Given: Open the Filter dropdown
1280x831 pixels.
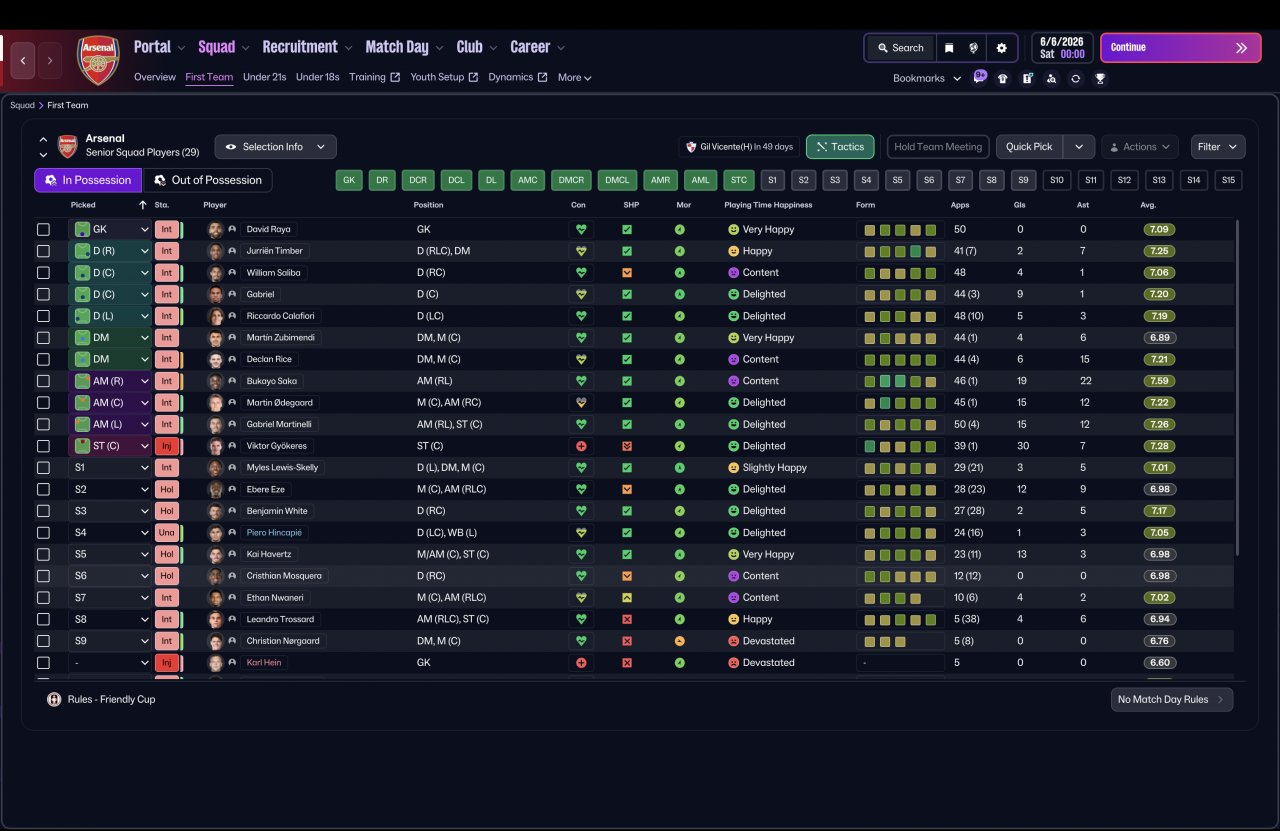Looking at the screenshot, I should 1218,147.
